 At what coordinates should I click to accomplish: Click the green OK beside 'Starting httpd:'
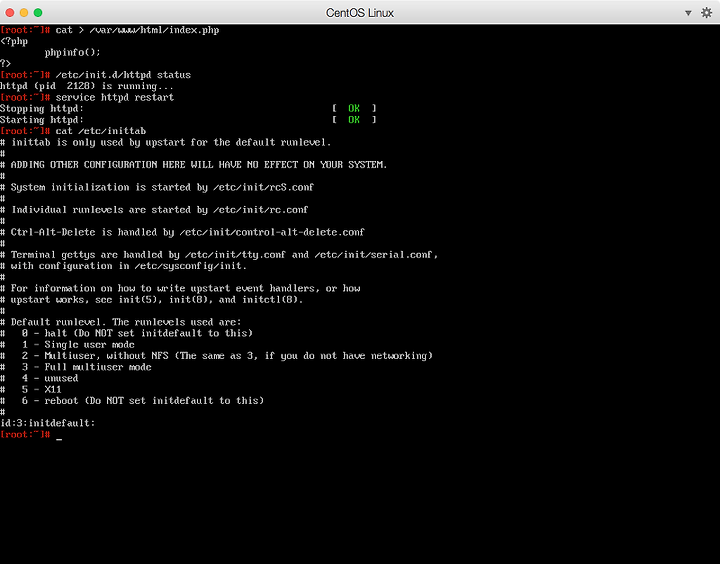pyautogui.click(x=354, y=120)
